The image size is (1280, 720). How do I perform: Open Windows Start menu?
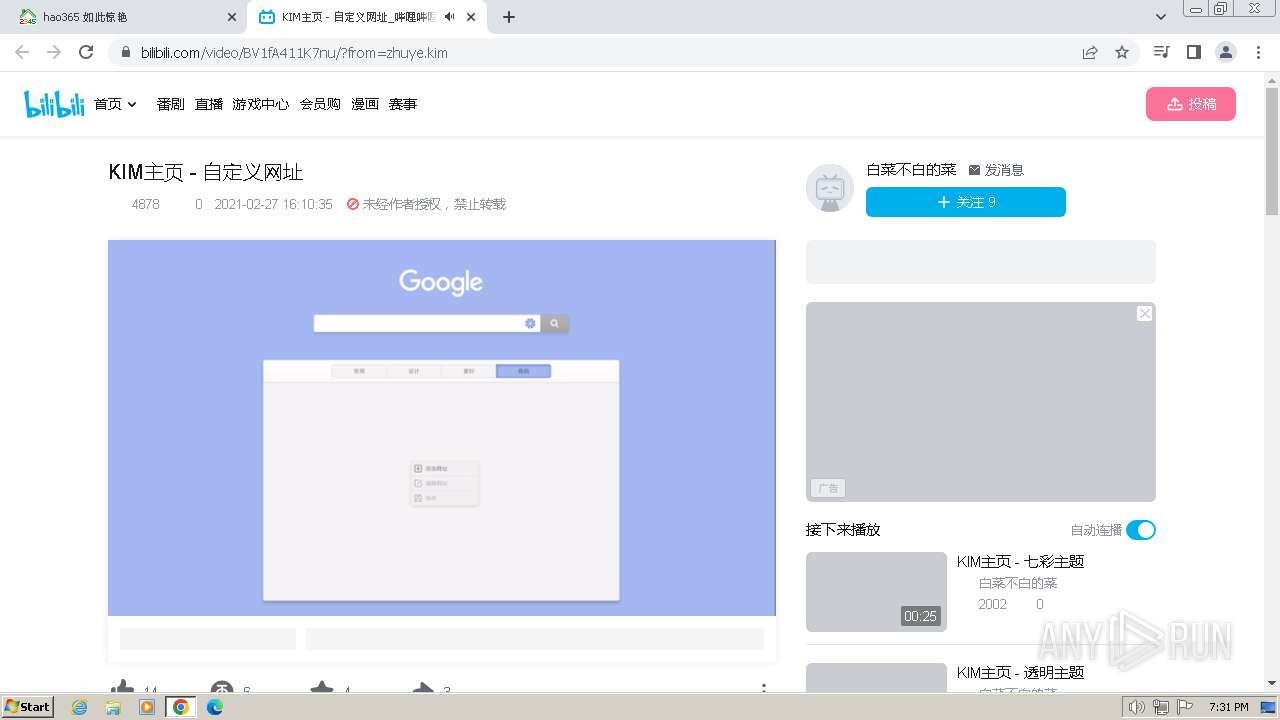click(x=28, y=706)
